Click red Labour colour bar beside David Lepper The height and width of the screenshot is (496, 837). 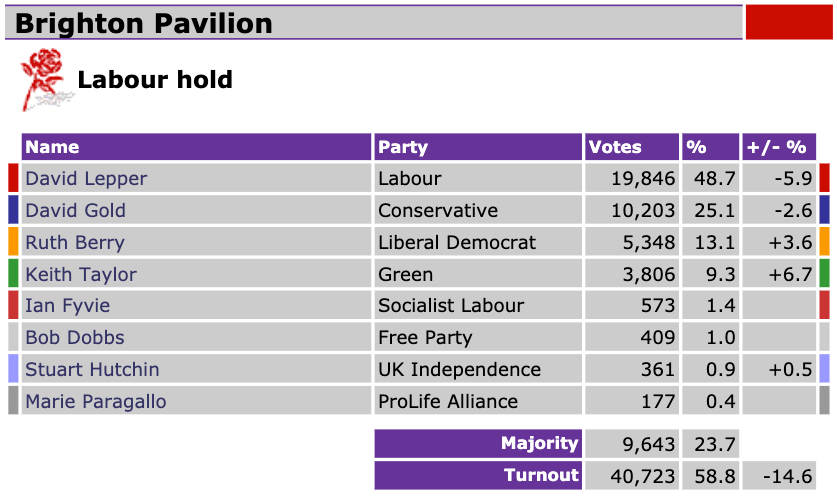click(x=13, y=179)
